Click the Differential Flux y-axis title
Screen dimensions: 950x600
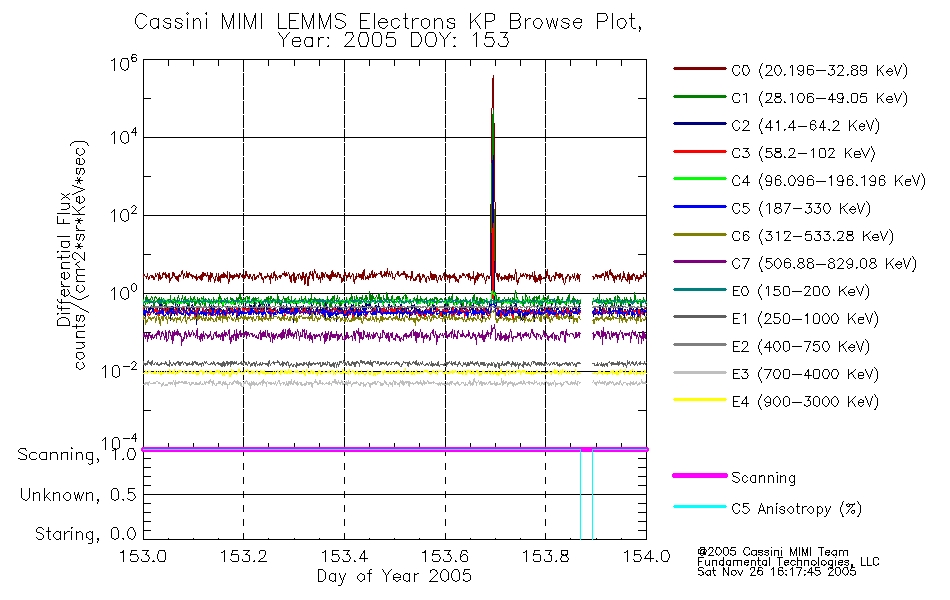pos(64,259)
